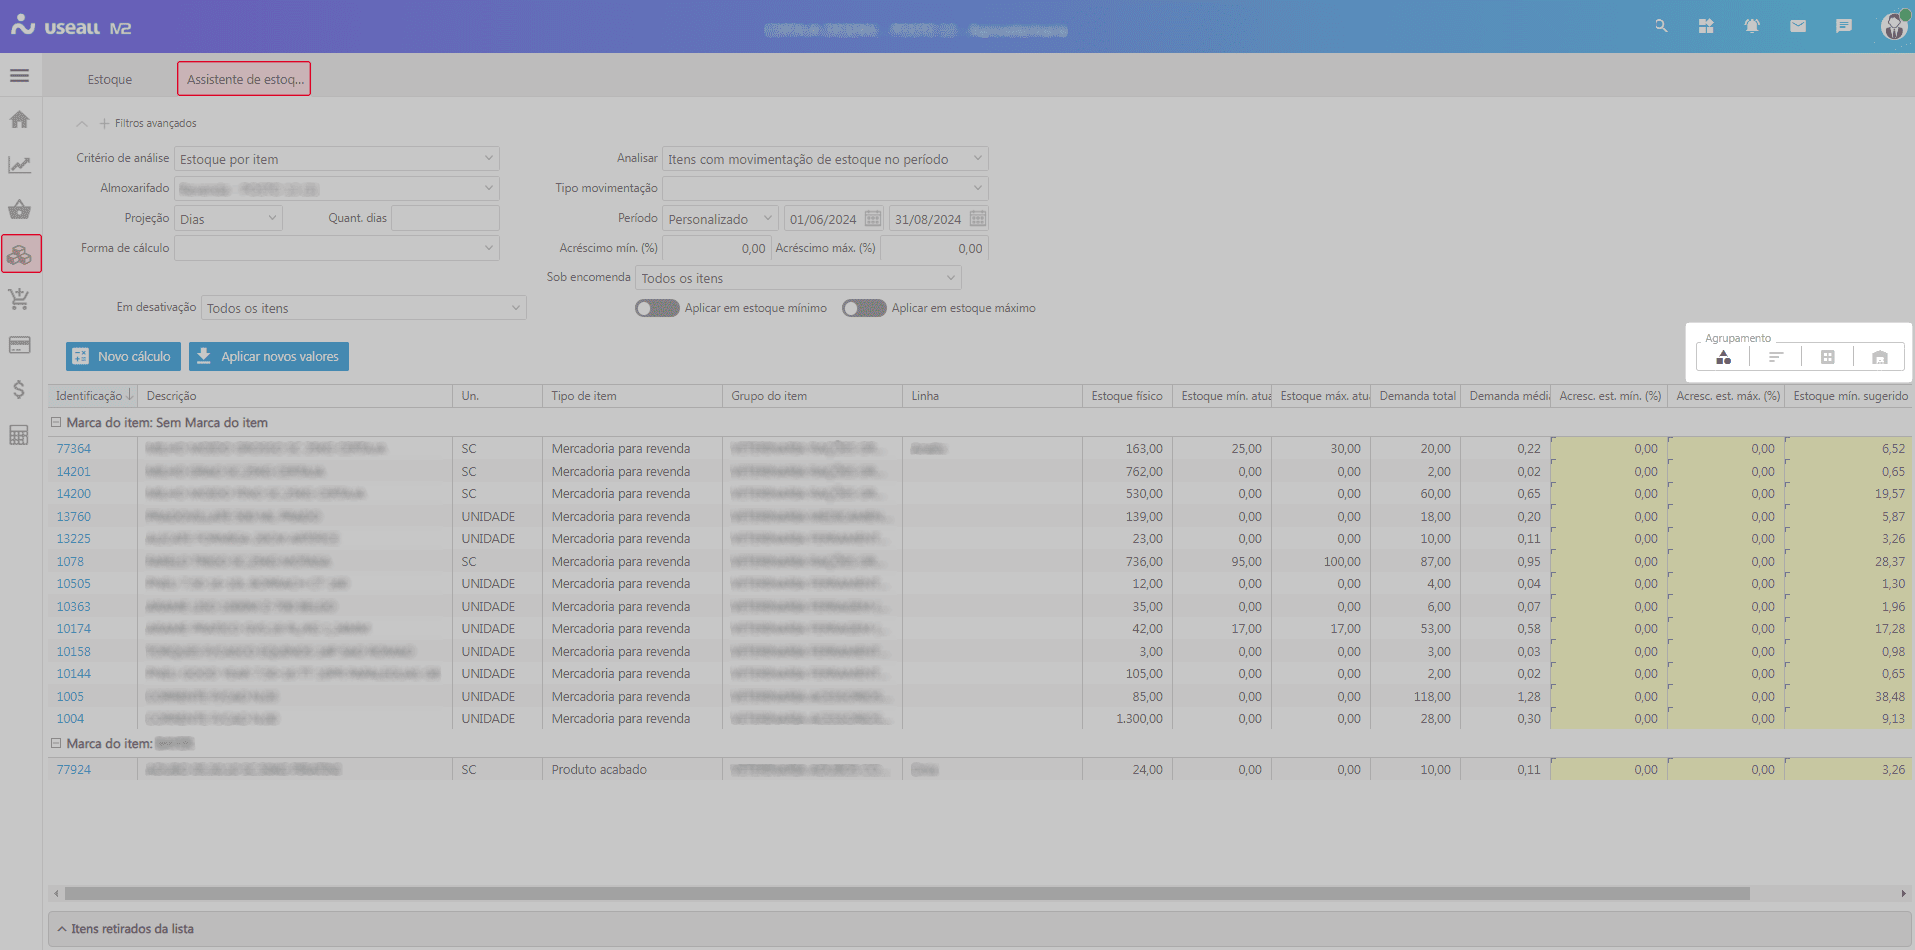Focus the Acréscimo máx. (%) field

click(x=934, y=248)
